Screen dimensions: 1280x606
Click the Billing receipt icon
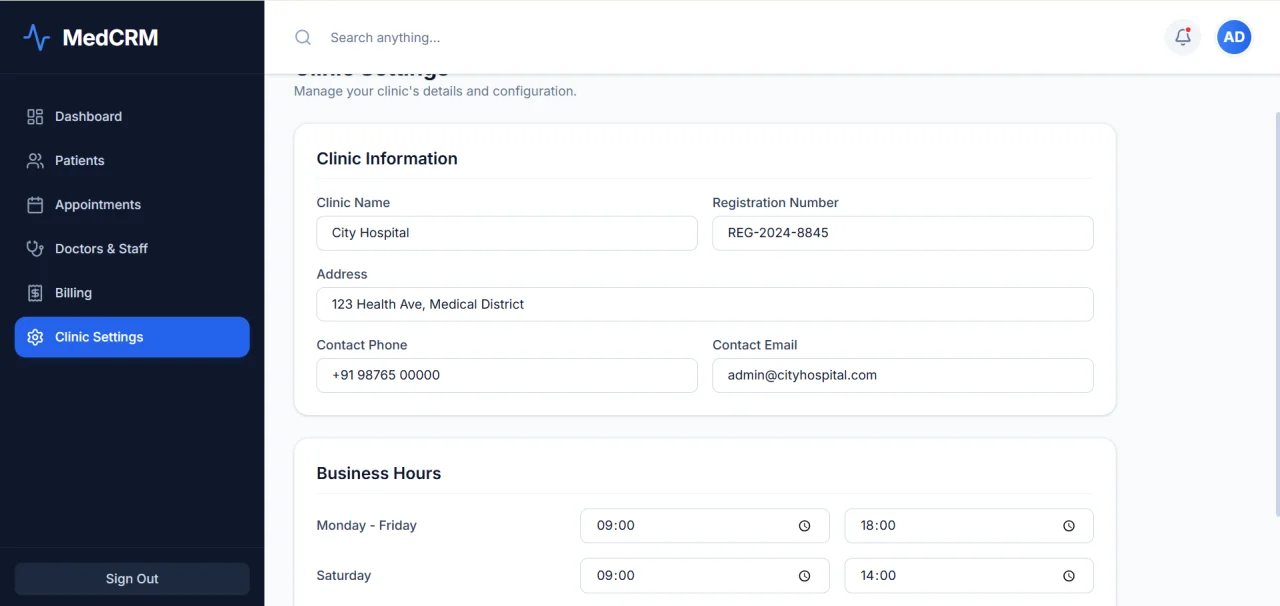pos(35,293)
